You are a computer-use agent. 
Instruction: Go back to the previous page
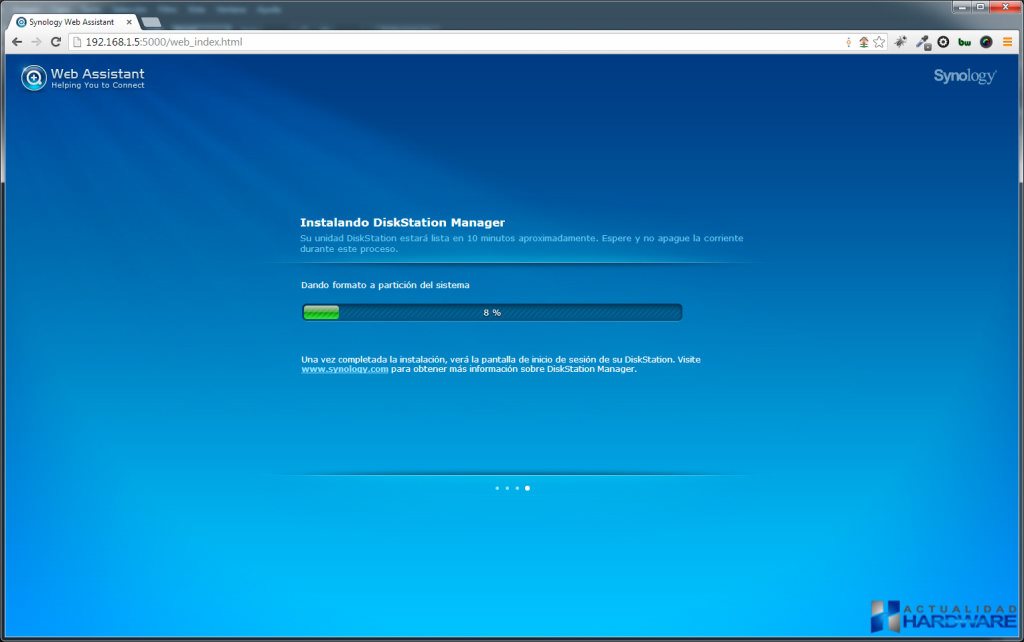16,42
